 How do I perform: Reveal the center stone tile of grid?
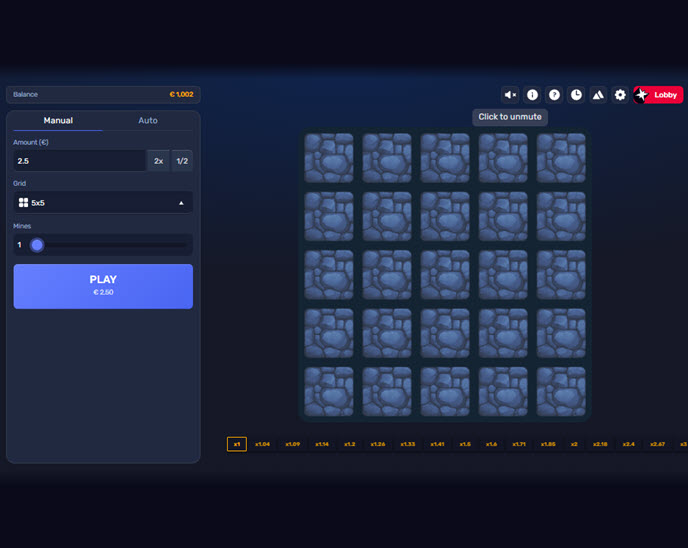445,275
